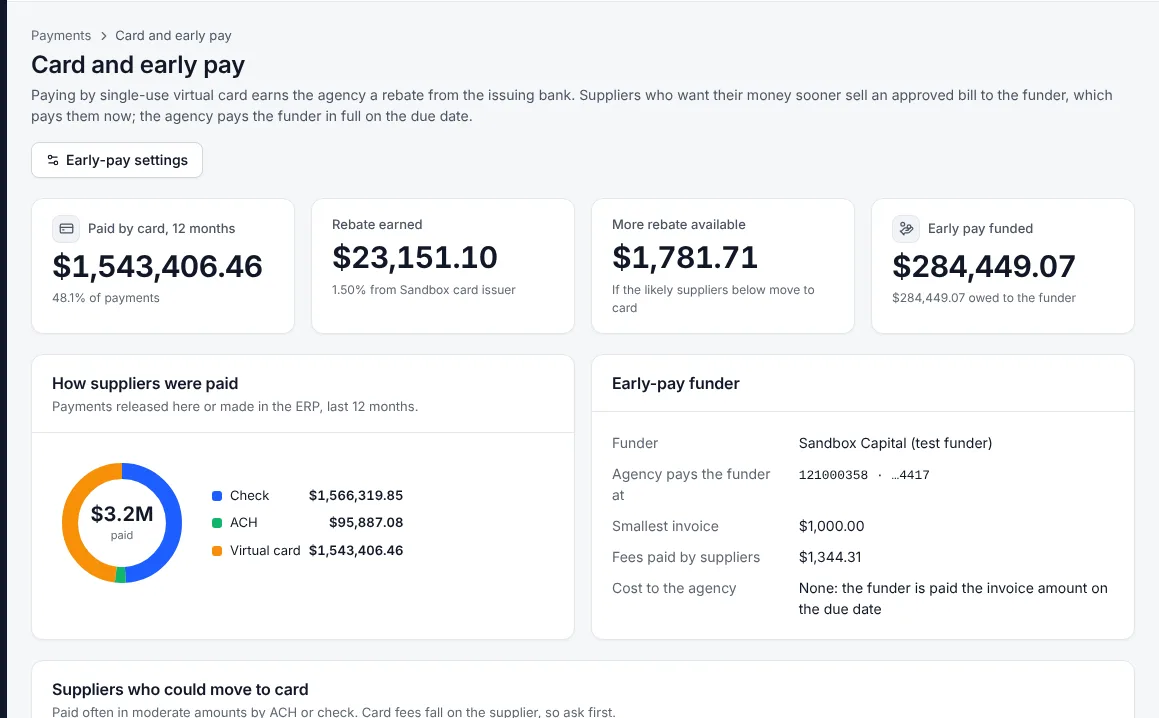Select the orange Virtual card legend swatch

[217, 551]
